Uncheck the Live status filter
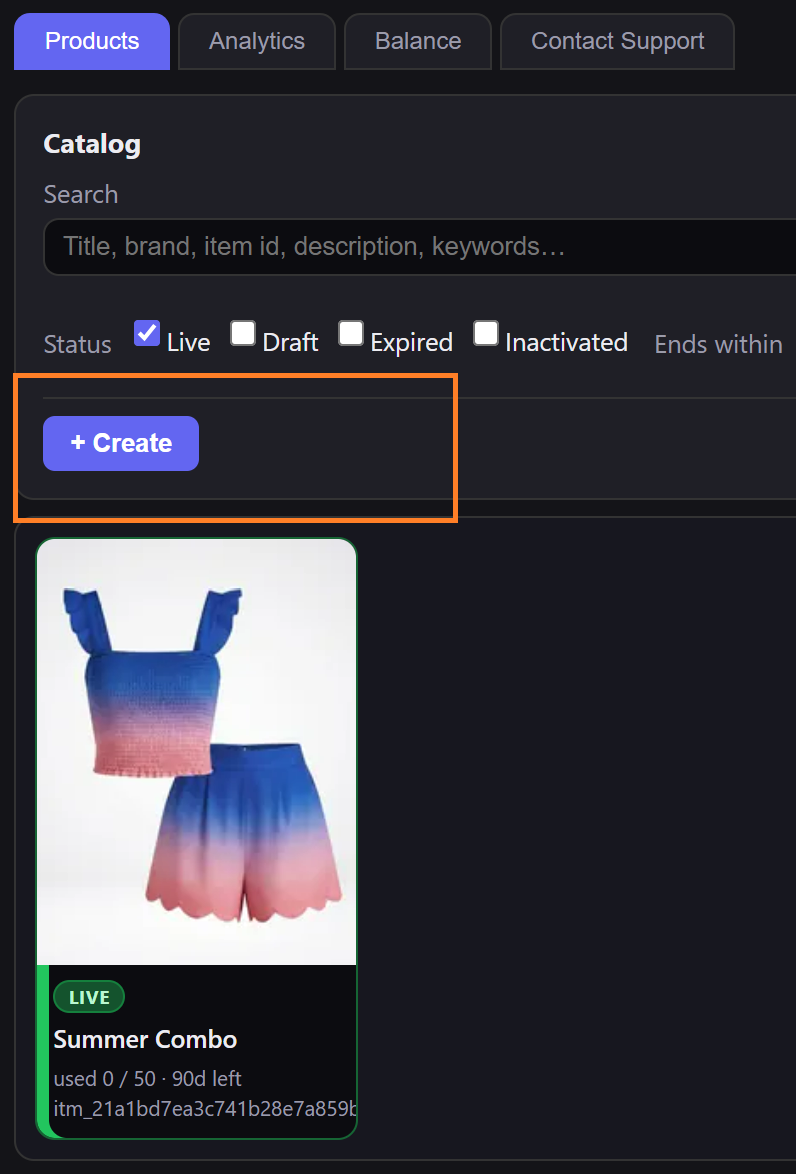The image size is (796, 1174). coord(147,333)
